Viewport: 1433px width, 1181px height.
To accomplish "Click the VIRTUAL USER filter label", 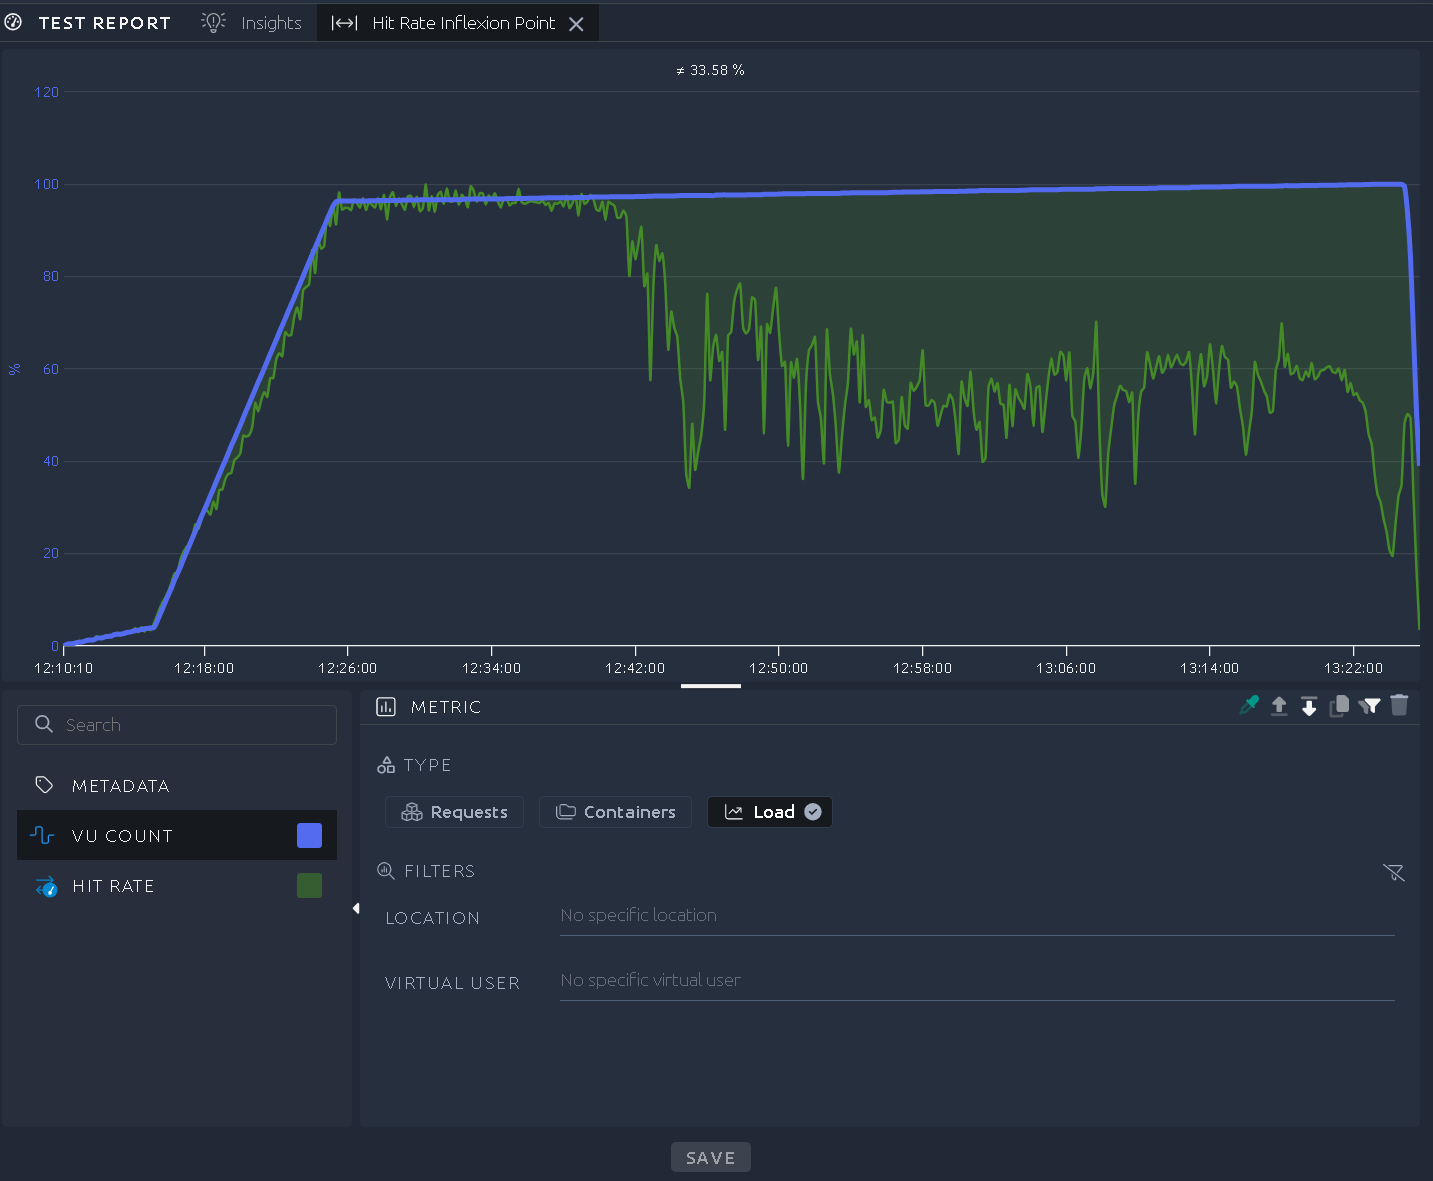I will coord(452,983).
